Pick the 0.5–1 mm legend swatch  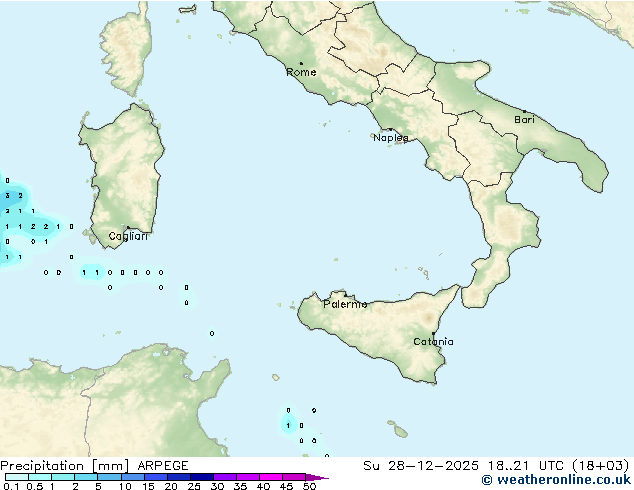point(40,477)
